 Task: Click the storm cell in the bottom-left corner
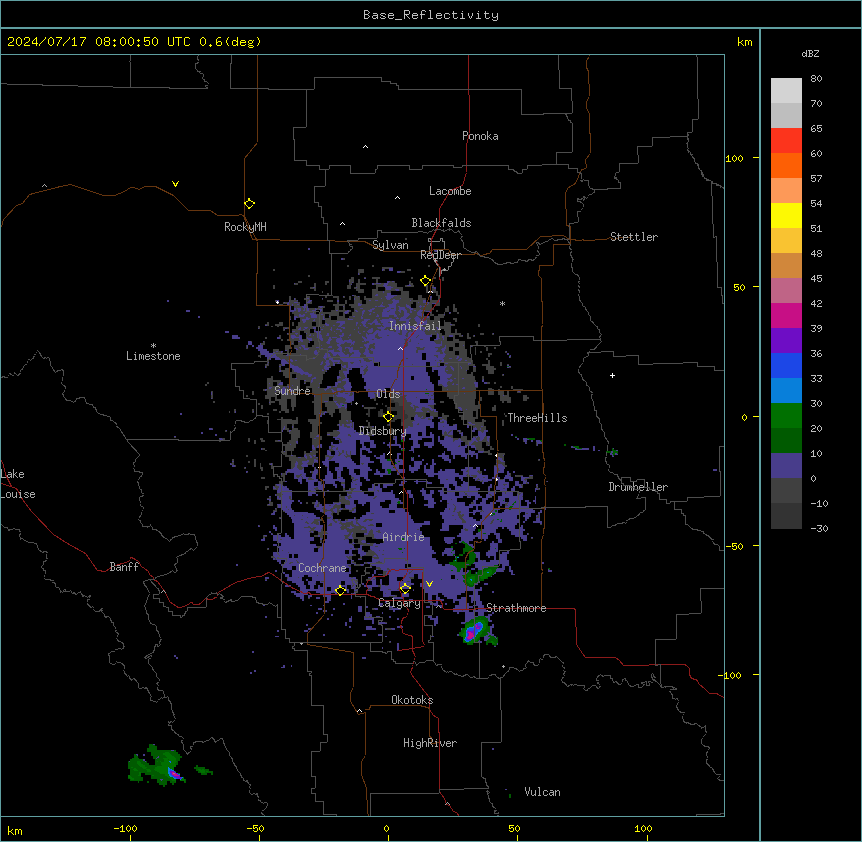pos(157,766)
